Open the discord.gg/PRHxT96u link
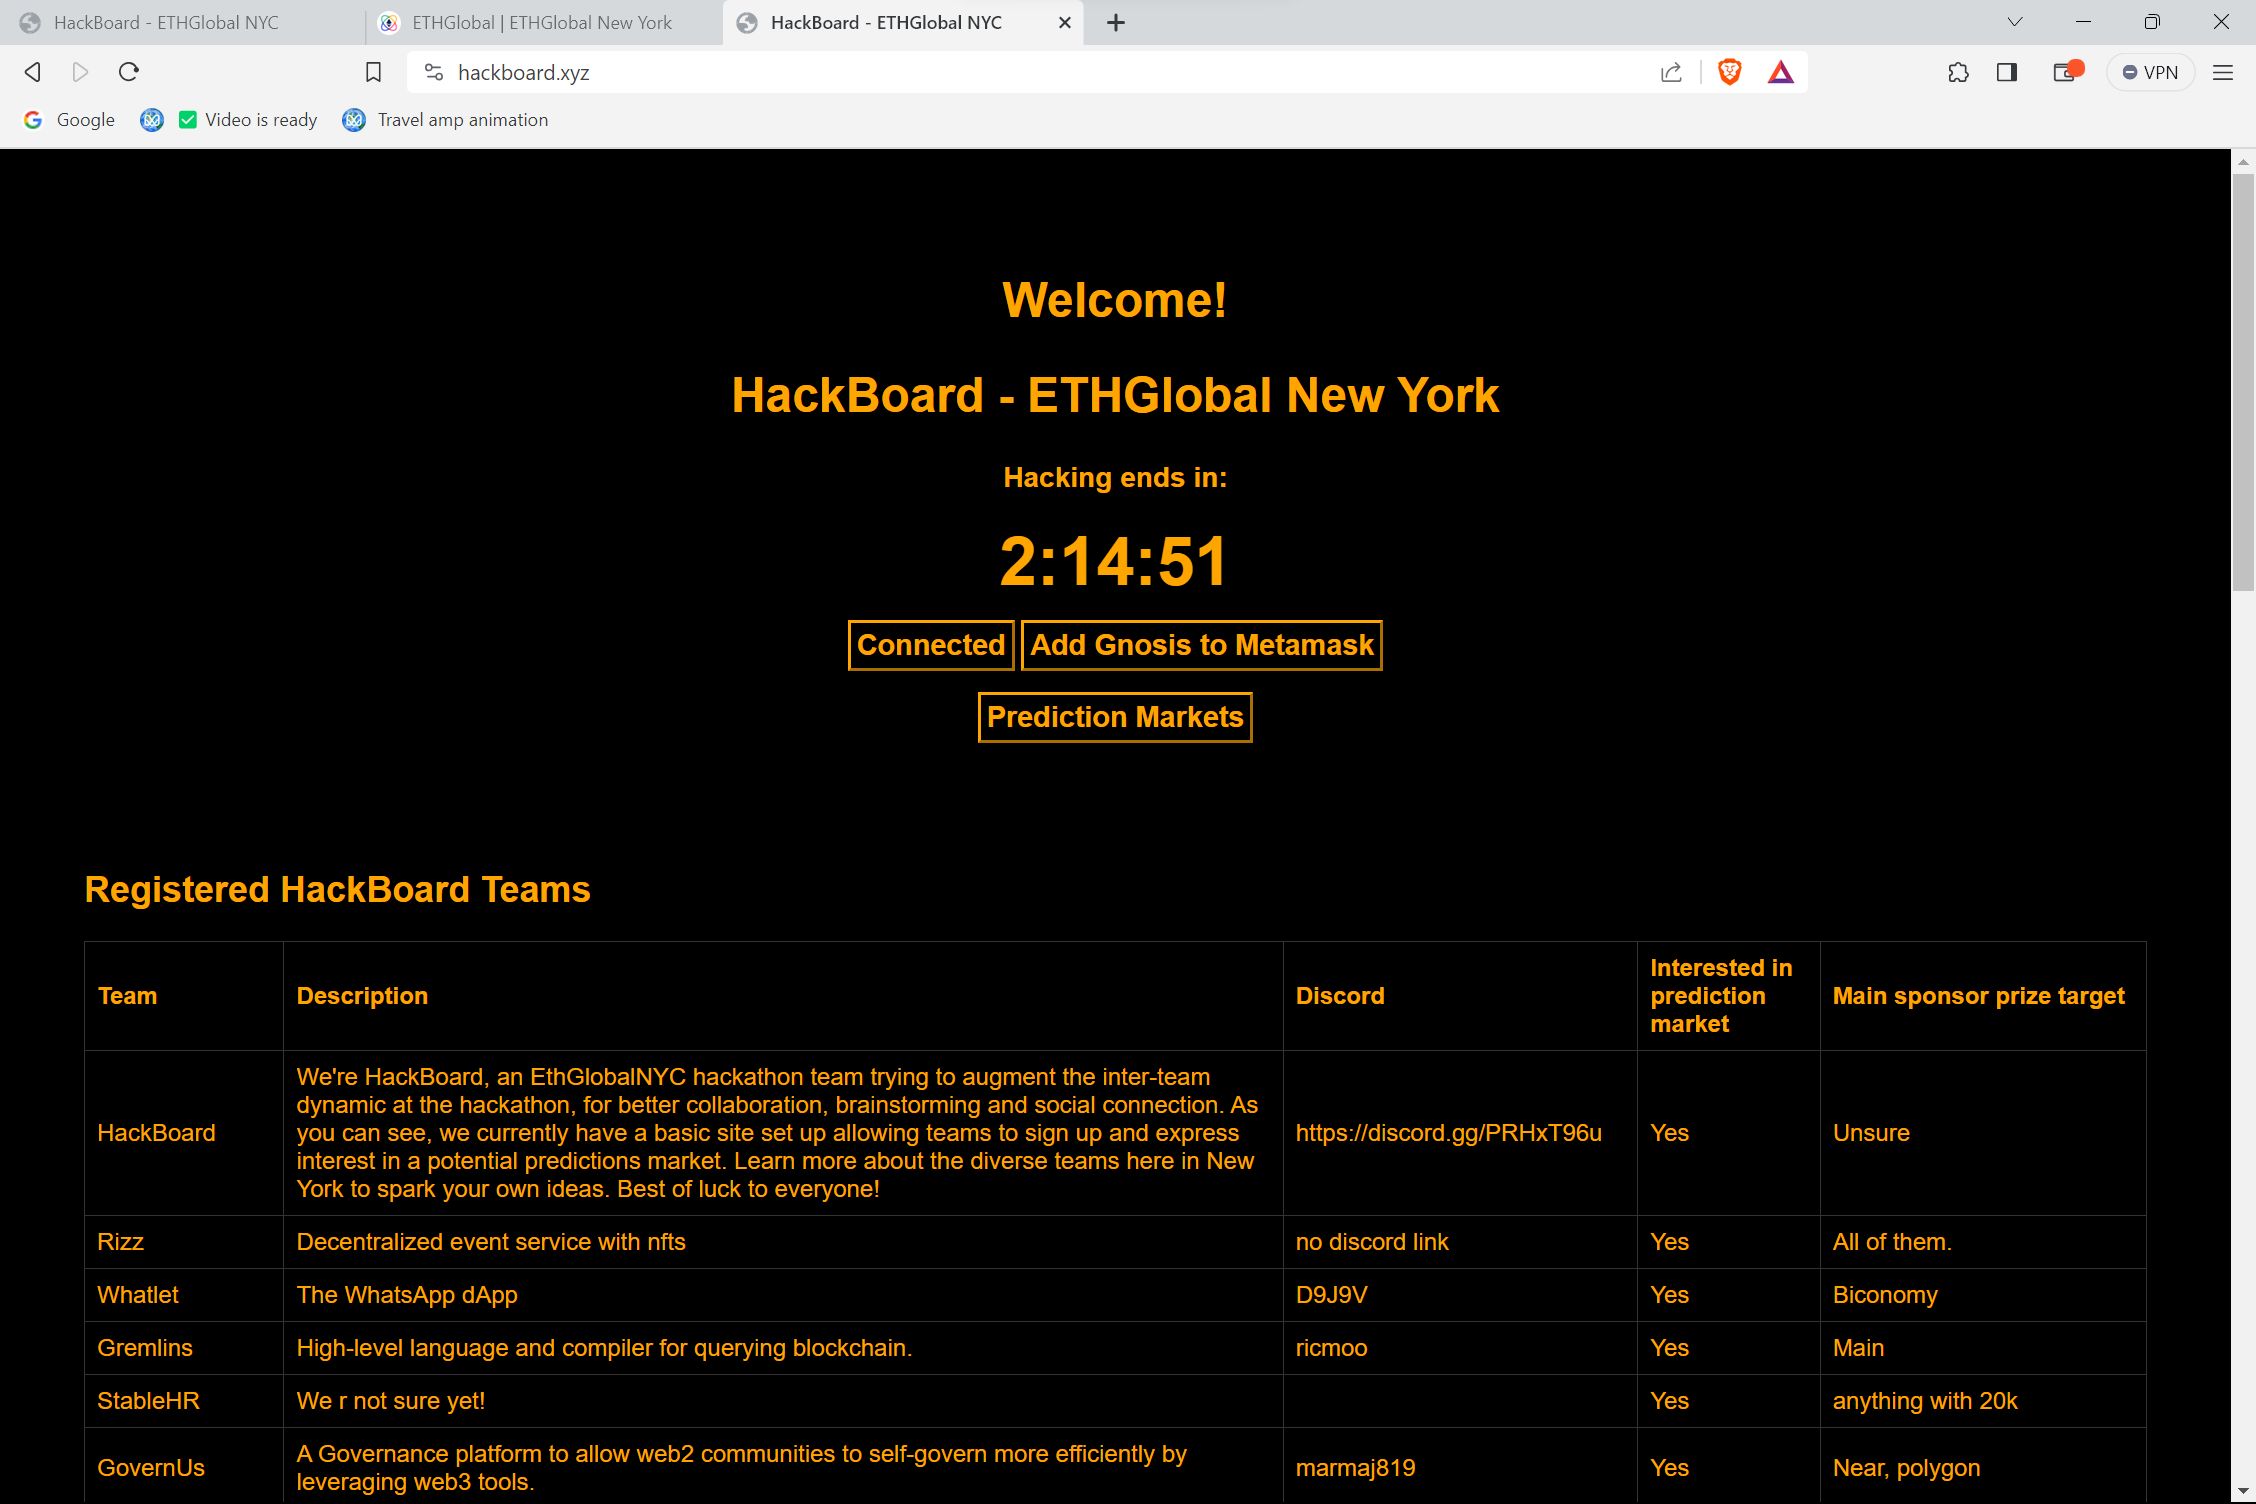Image resolution: width=2256 pixels, height=1504 pixels. 1448,1133
